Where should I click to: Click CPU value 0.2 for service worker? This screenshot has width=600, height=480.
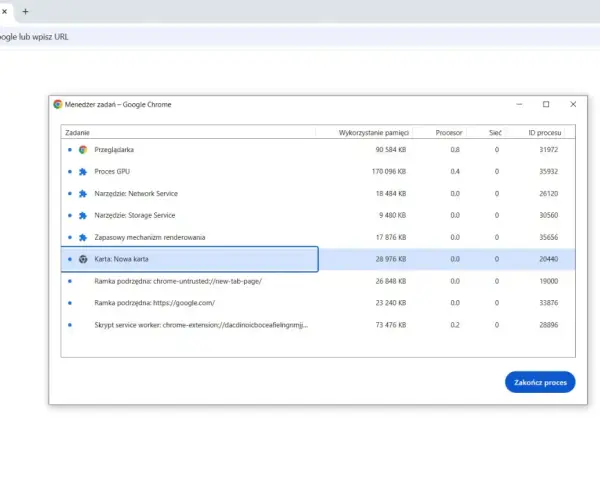(x=455, y=325)
